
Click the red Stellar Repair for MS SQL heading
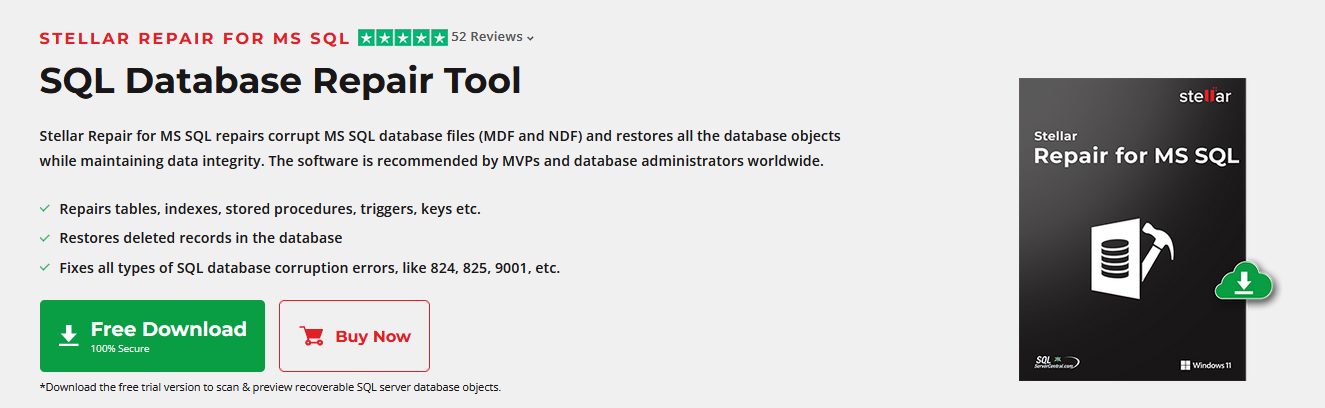[195, 39]
